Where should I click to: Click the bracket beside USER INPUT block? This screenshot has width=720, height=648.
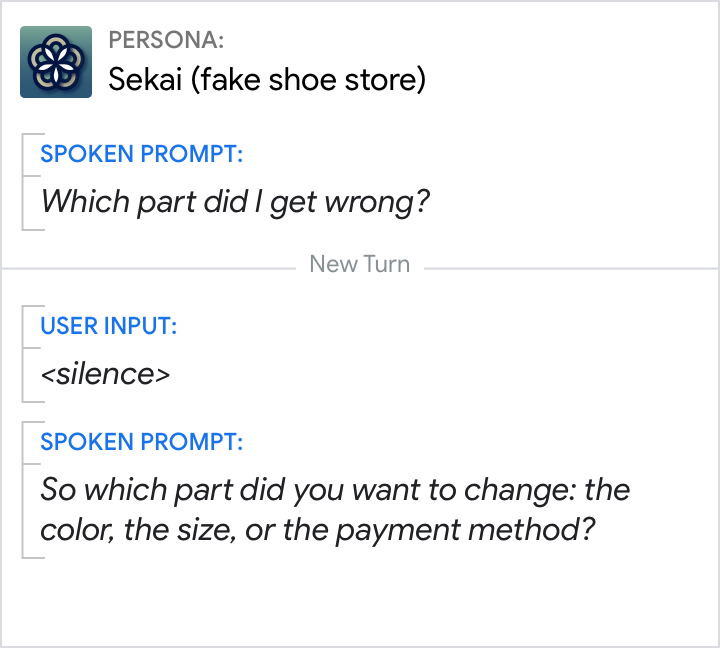coord(24,353)
